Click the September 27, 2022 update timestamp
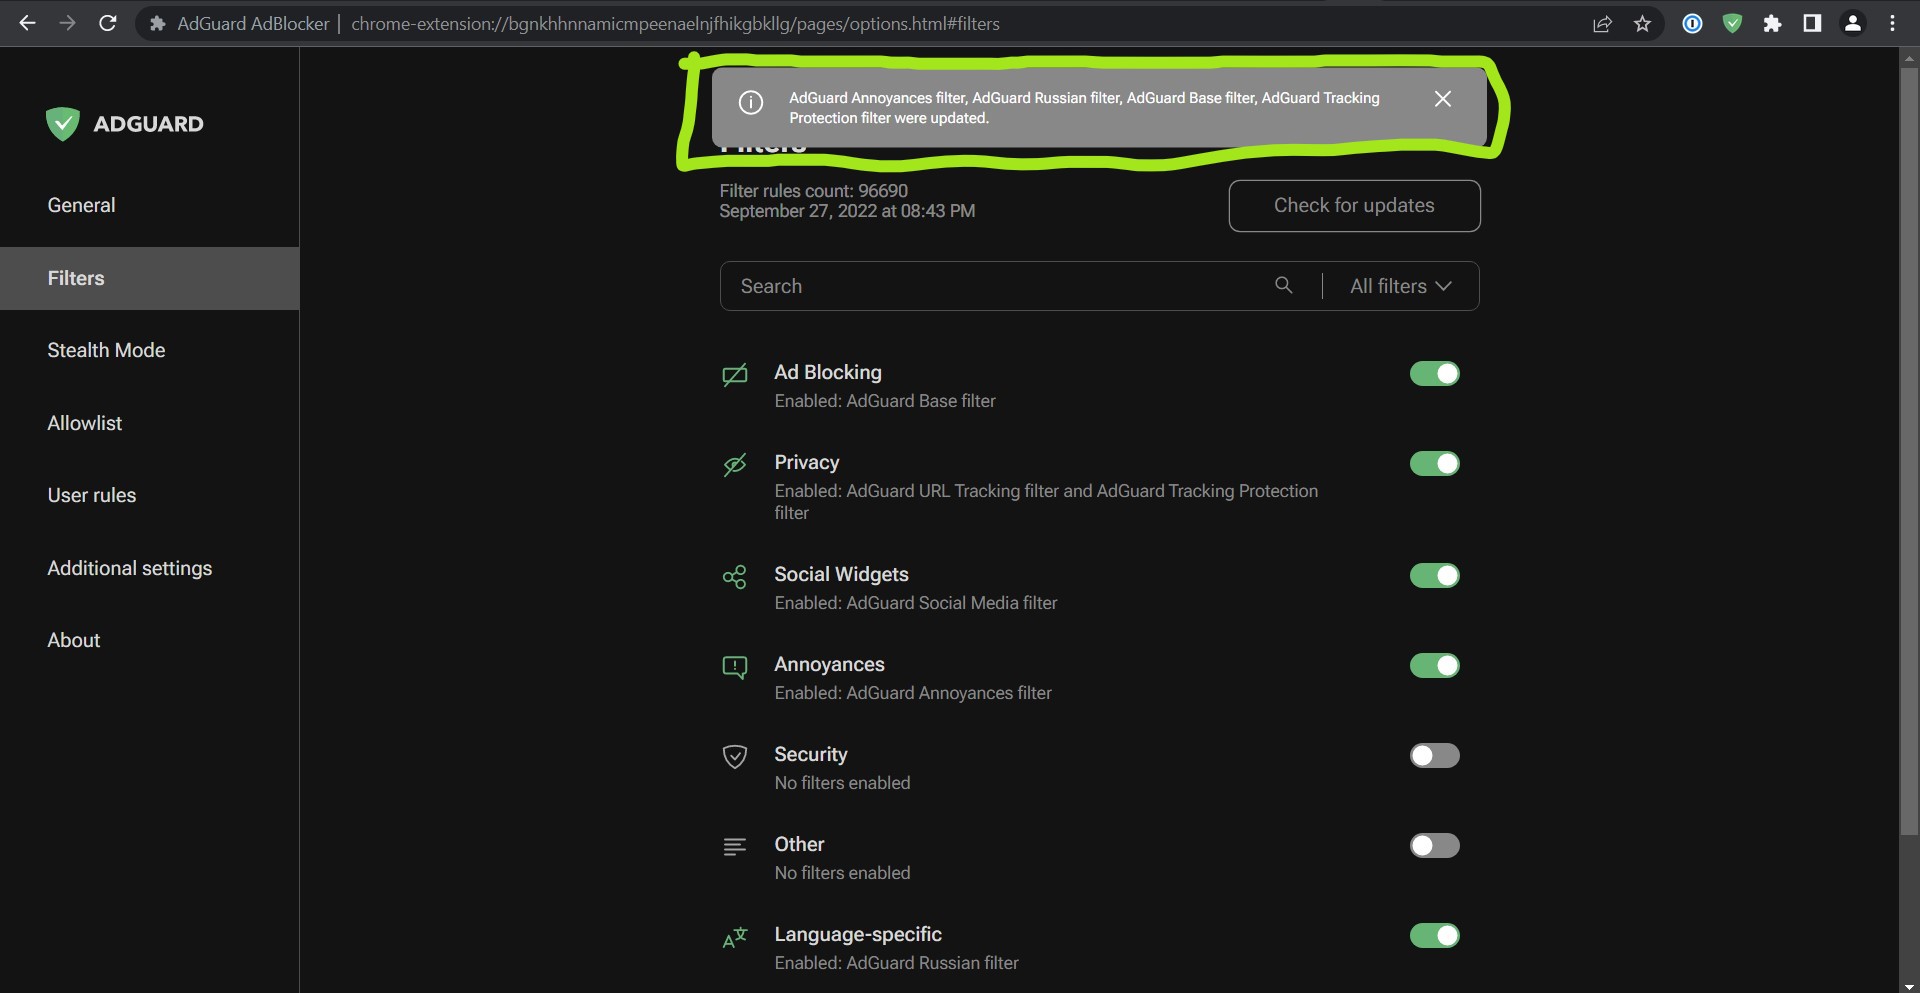The height and width of the screenshot is (993, 1920). pyautogui.click(x=847, y=211)
